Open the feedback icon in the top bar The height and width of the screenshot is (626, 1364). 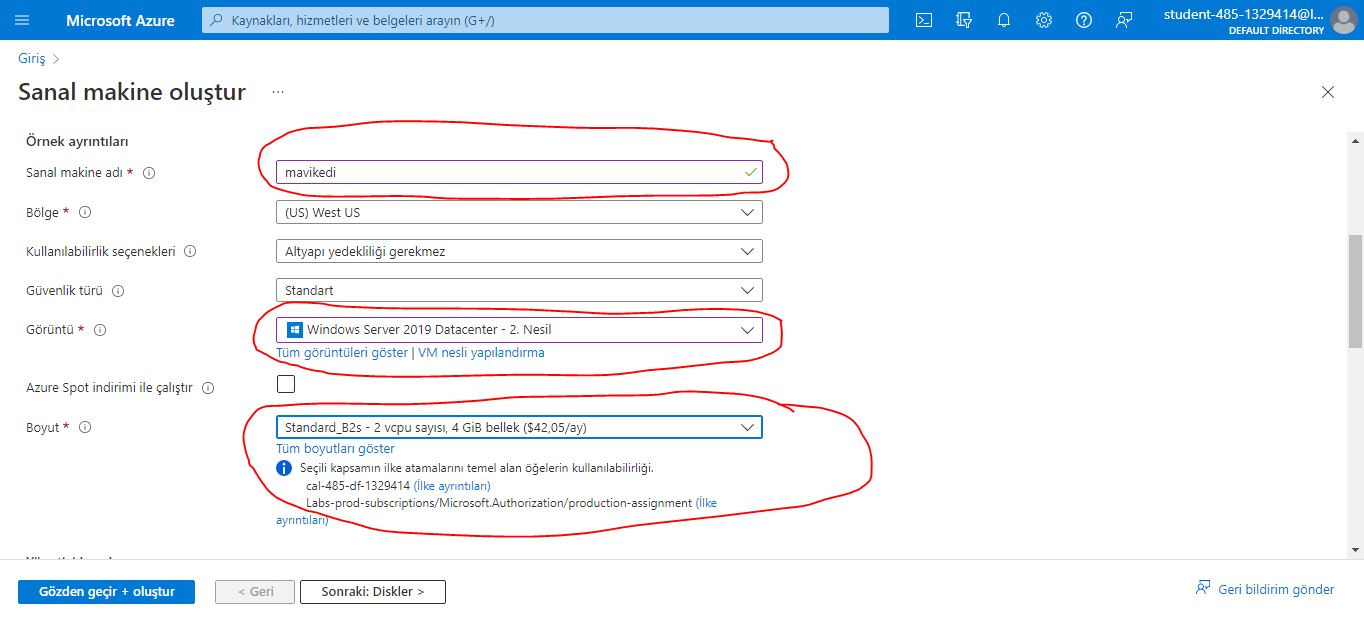coord(1124,20)
